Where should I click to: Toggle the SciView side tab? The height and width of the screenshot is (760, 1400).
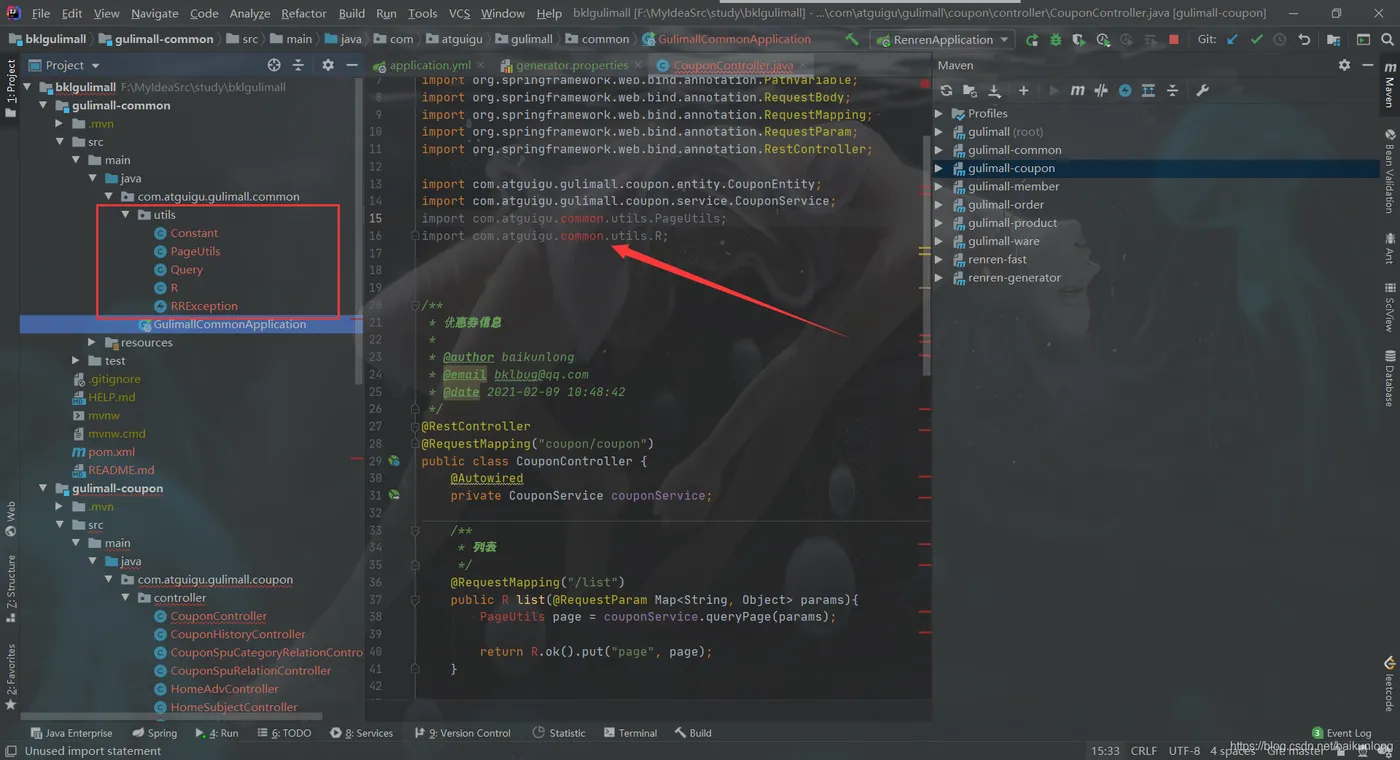1390,307
